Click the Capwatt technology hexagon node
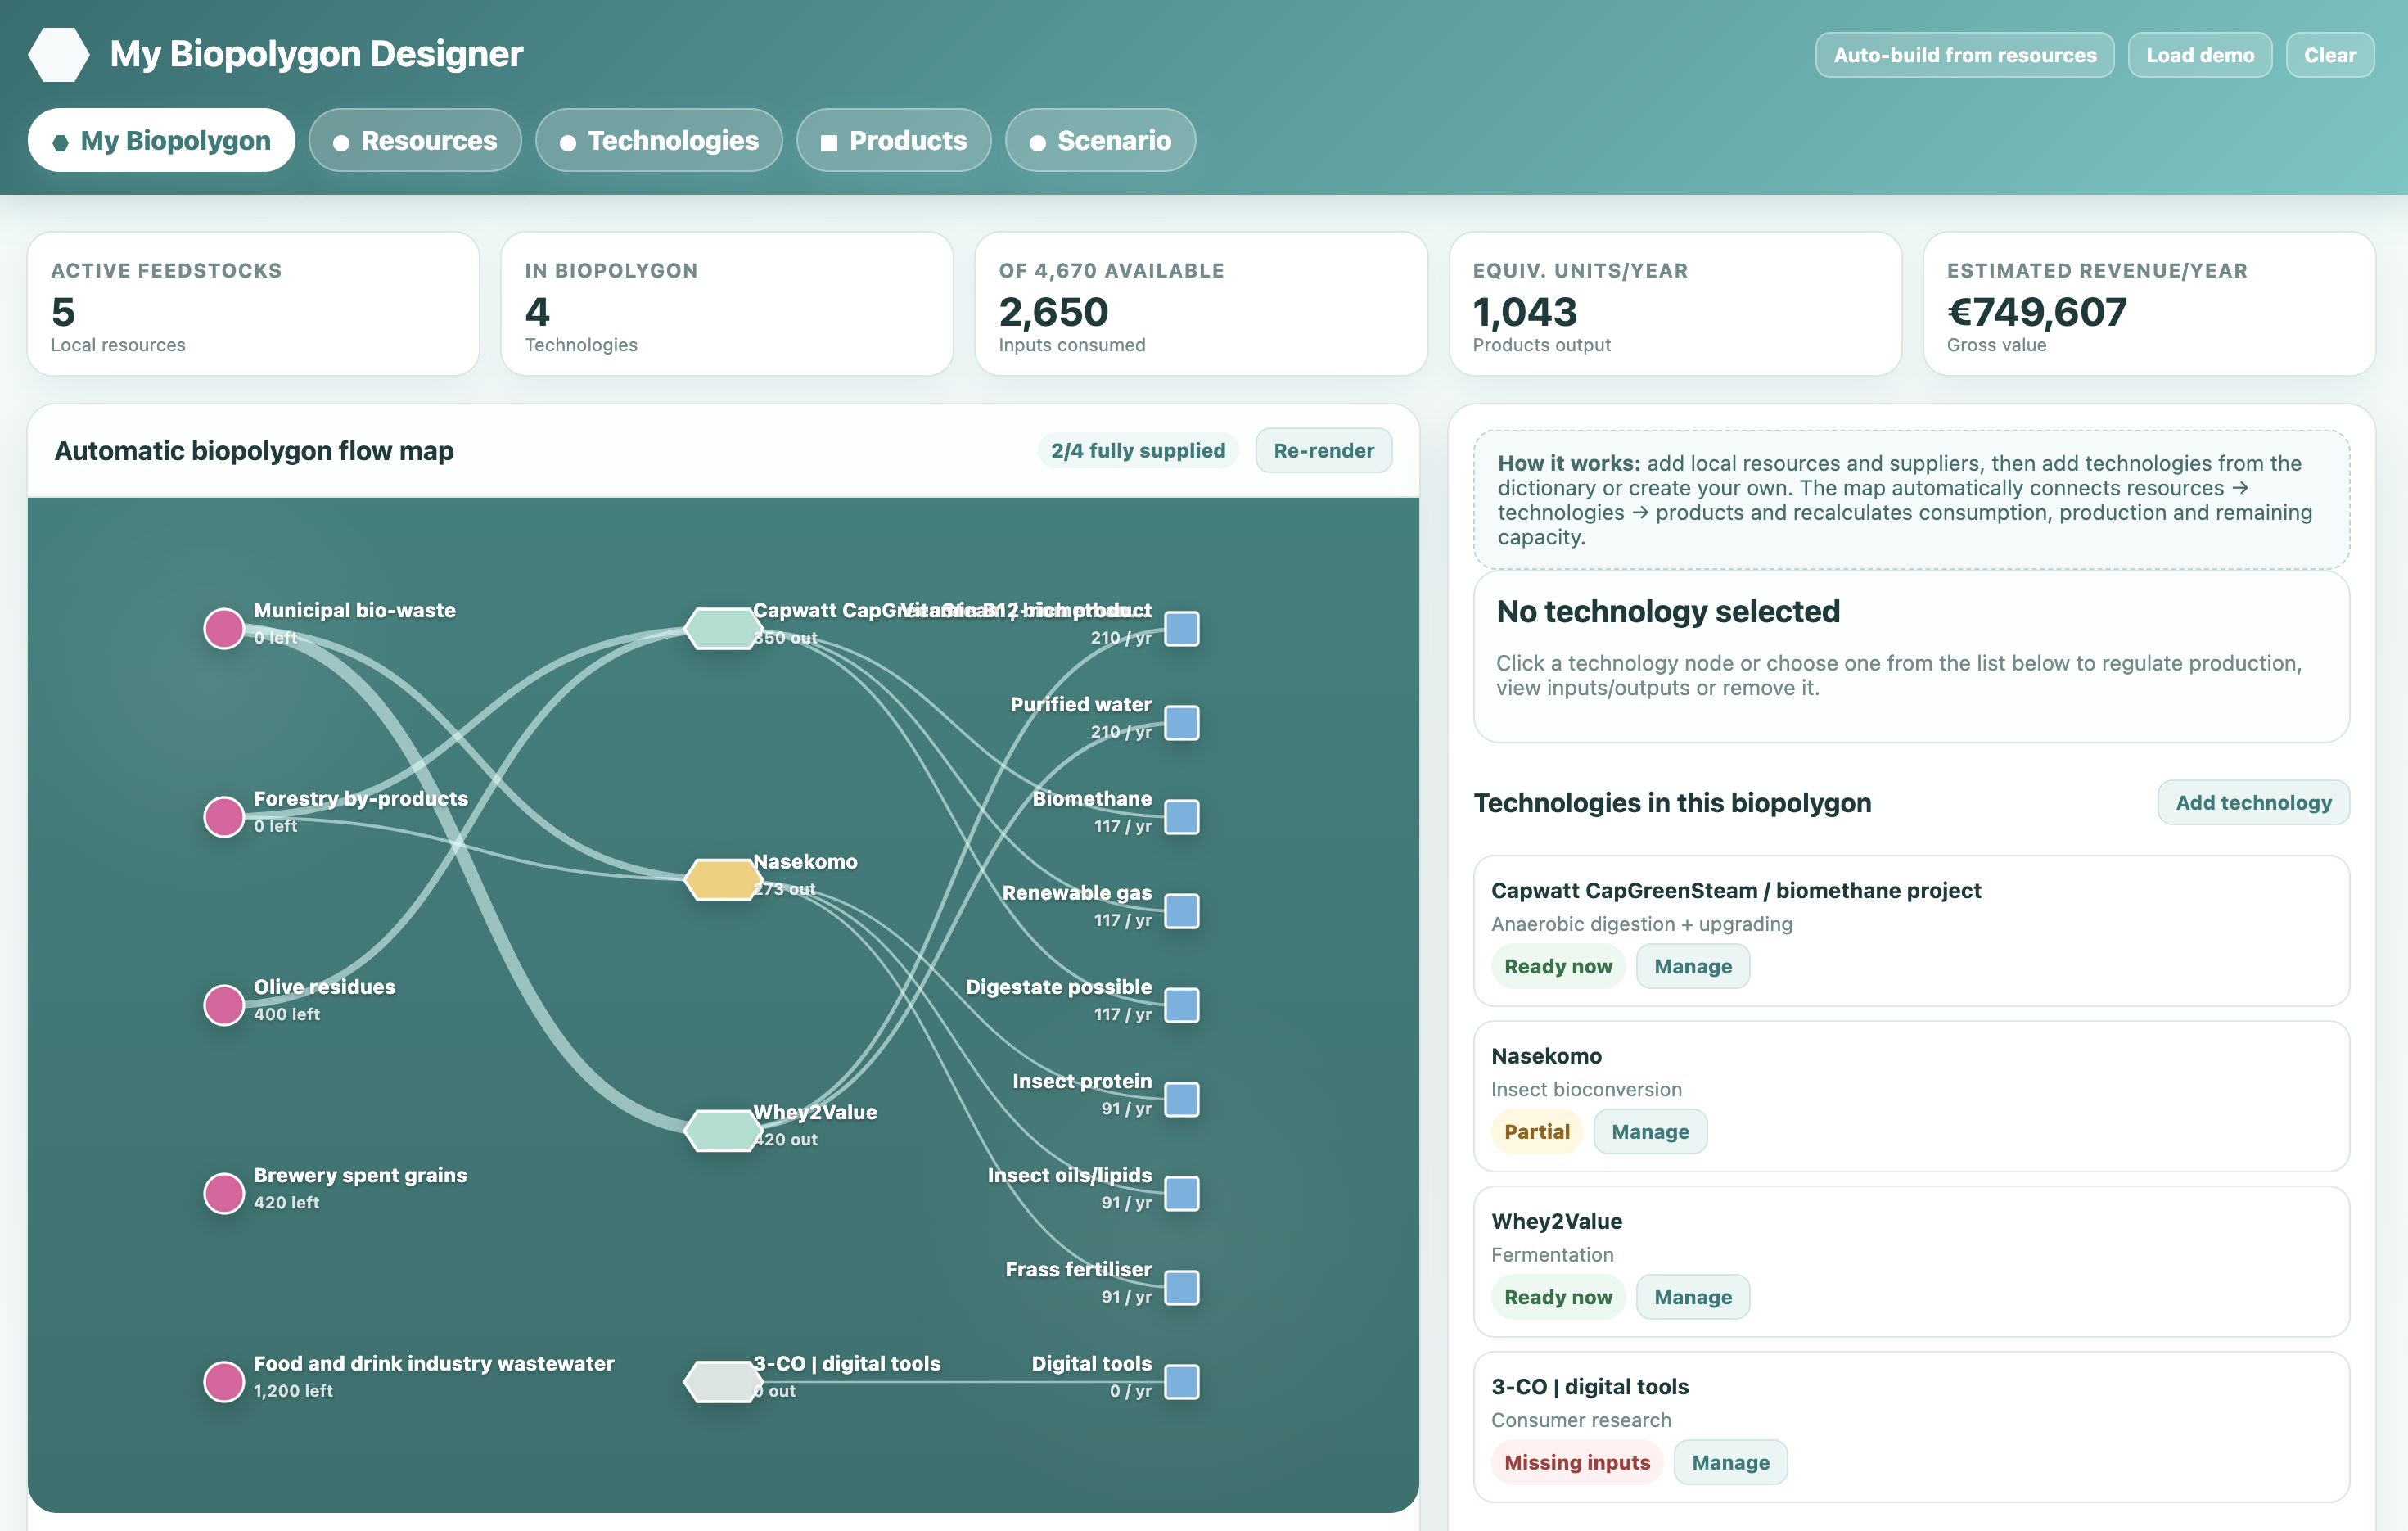This screenshot has width=2408, height=1531. pyautogui.click(x=723, y=628)
